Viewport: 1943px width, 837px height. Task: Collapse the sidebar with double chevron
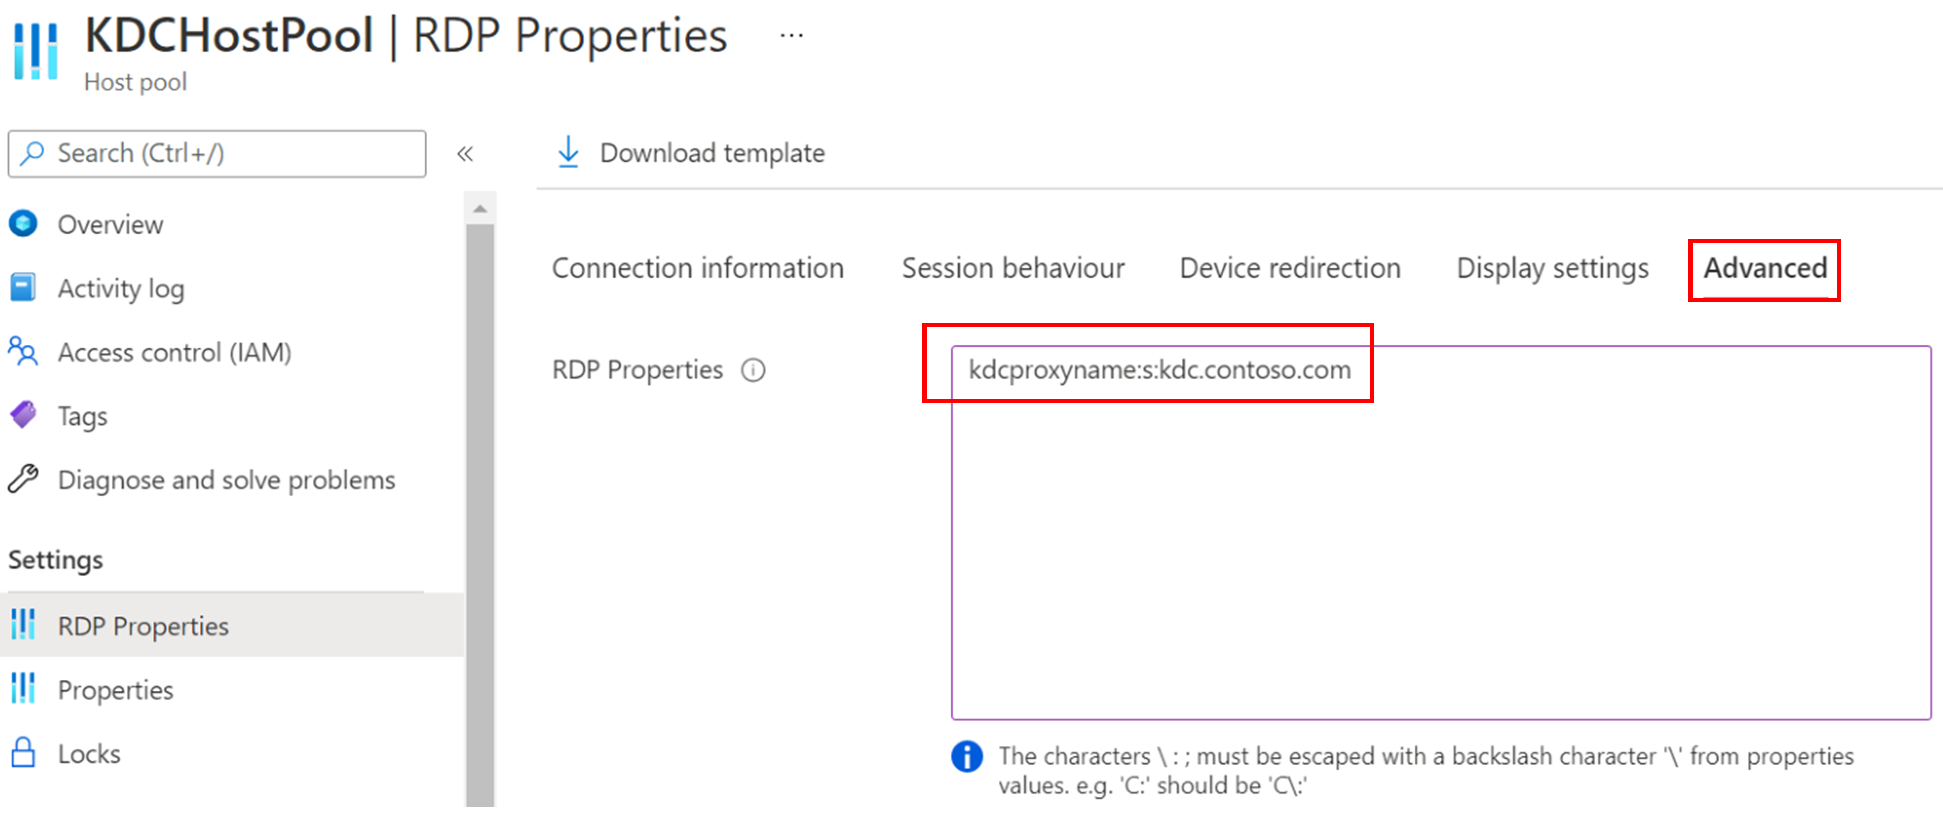[x=465, y=154]
